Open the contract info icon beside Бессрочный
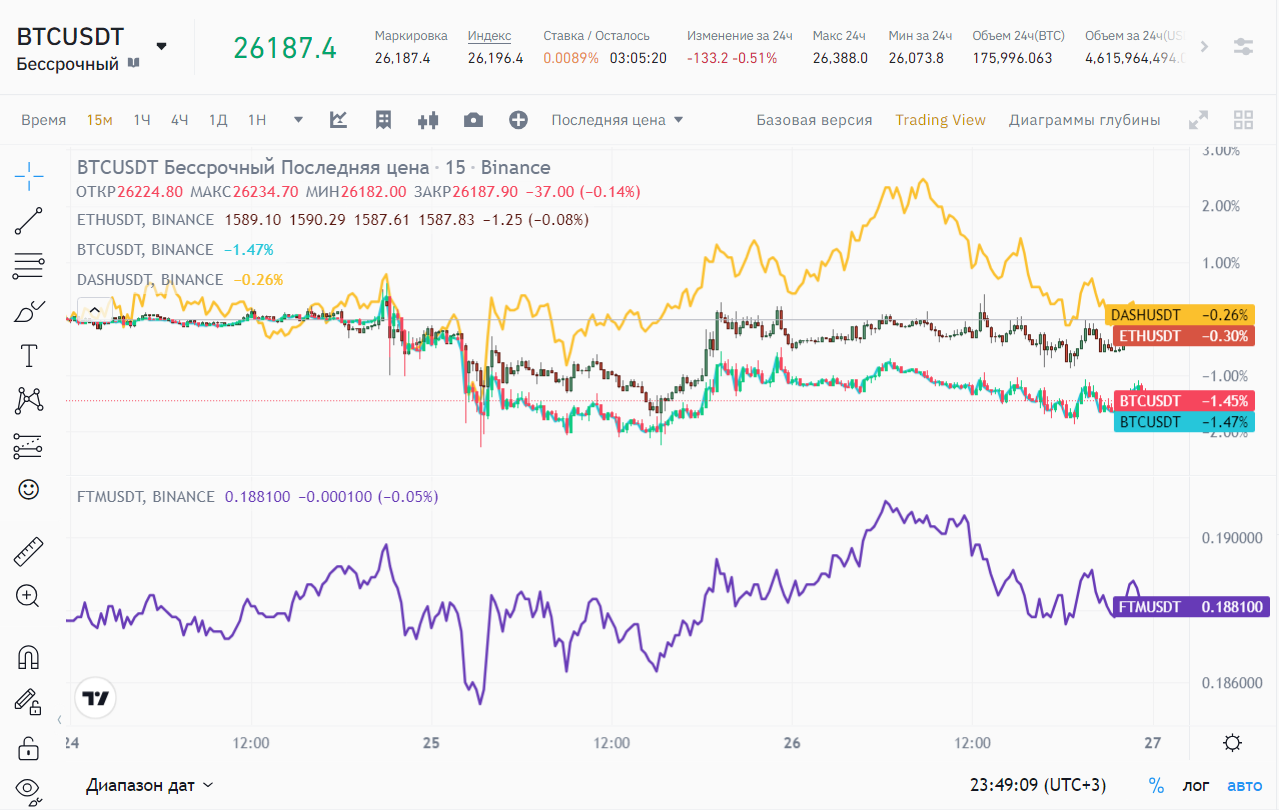1279x810 pixels. coord(134,63)
